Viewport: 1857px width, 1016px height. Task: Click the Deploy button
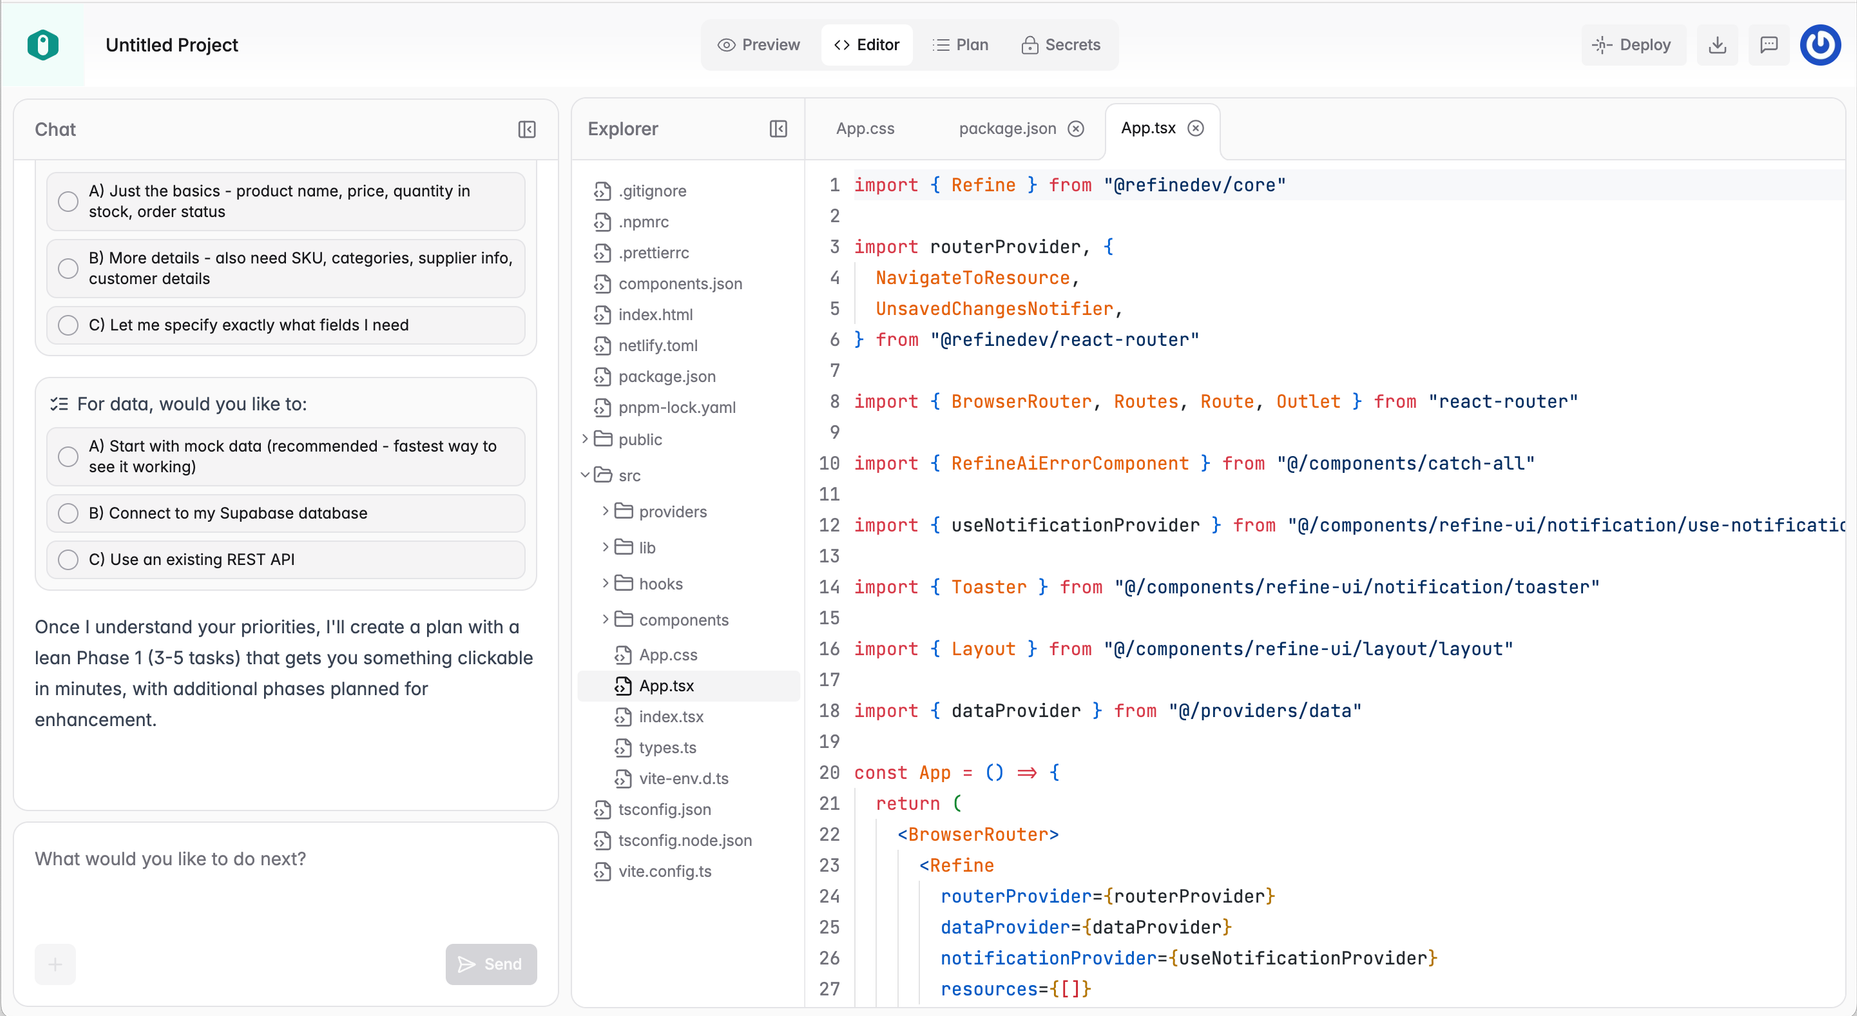1632,45
